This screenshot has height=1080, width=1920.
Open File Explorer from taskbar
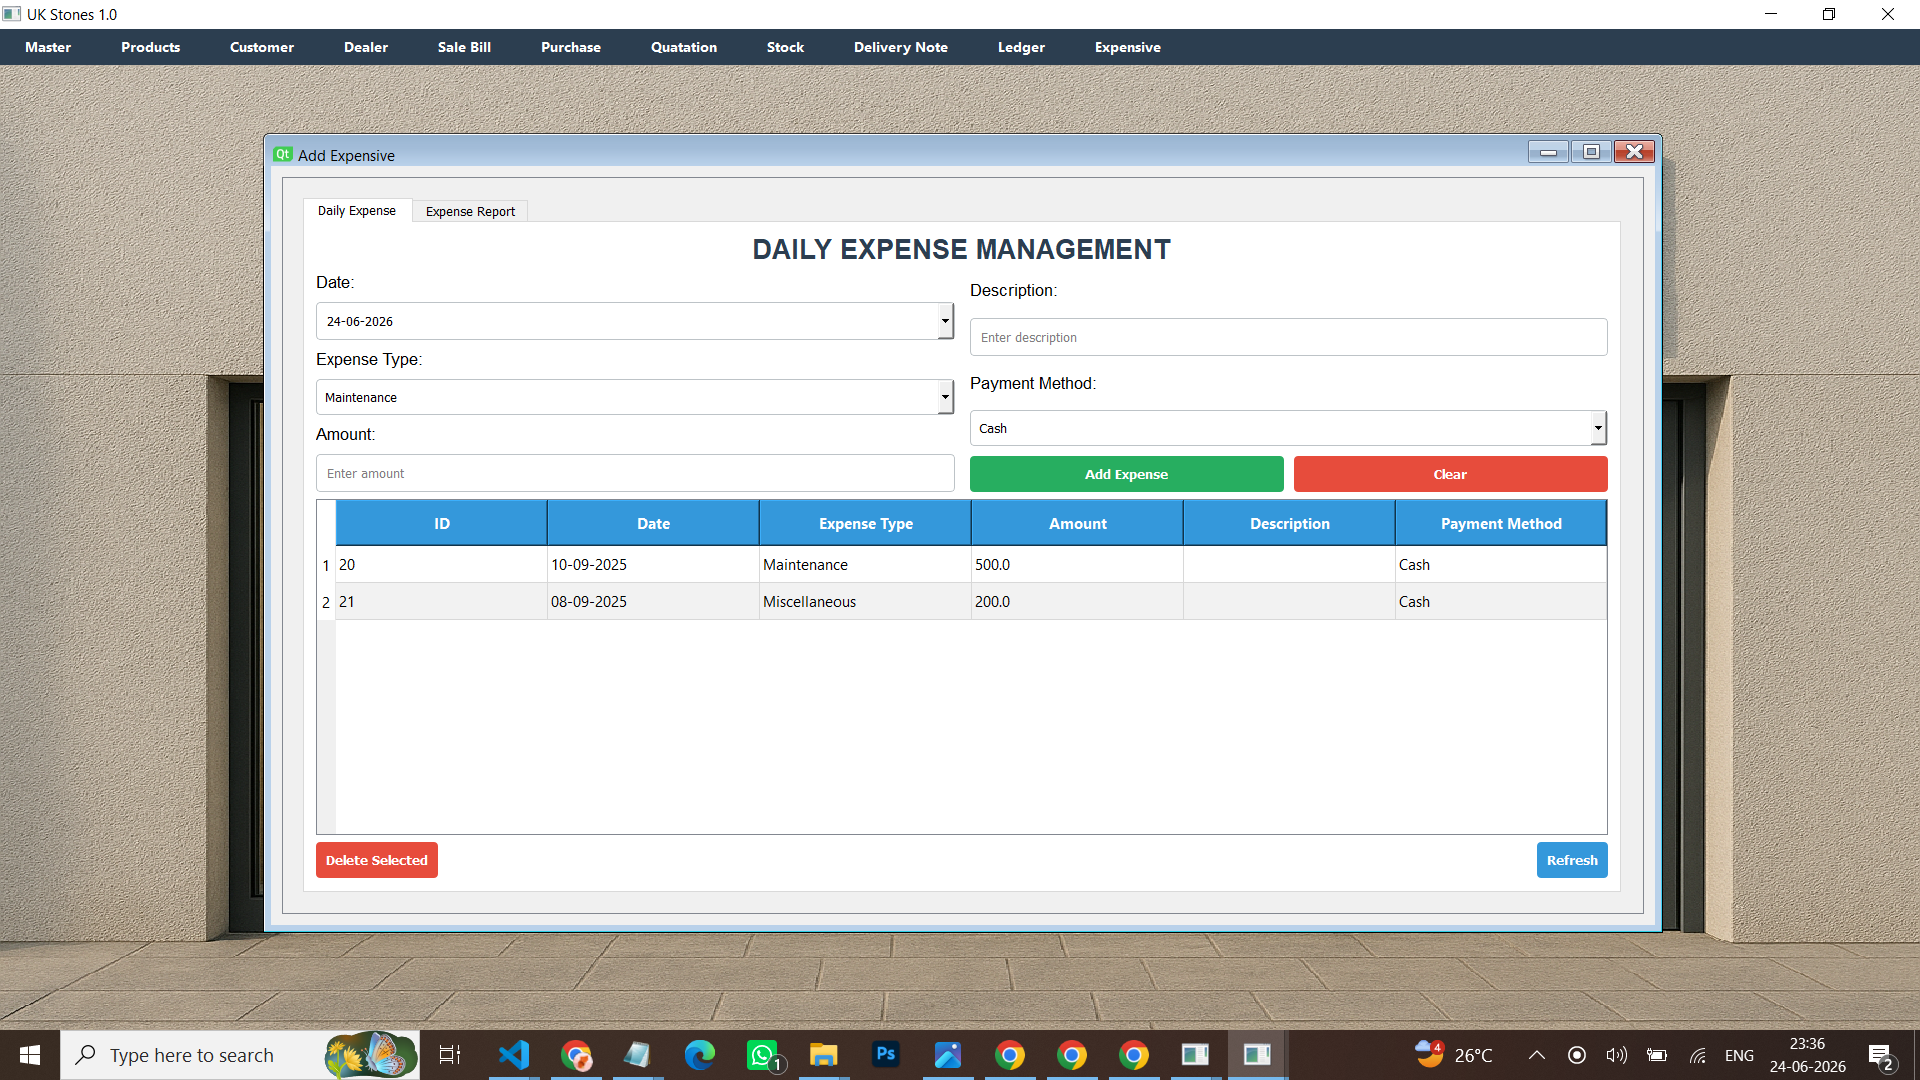pyautogui.click(x=824, y=1055)
